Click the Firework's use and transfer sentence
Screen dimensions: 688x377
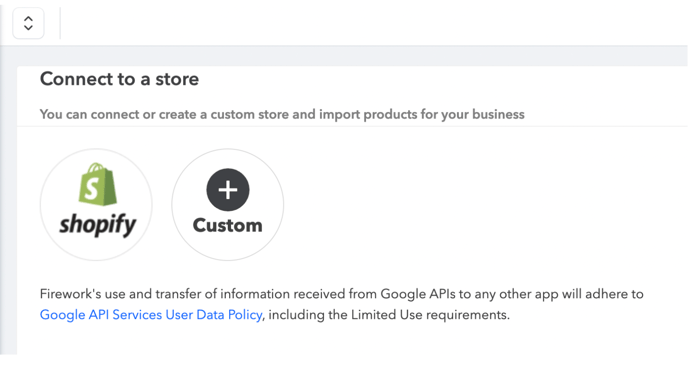pos(341,294)
